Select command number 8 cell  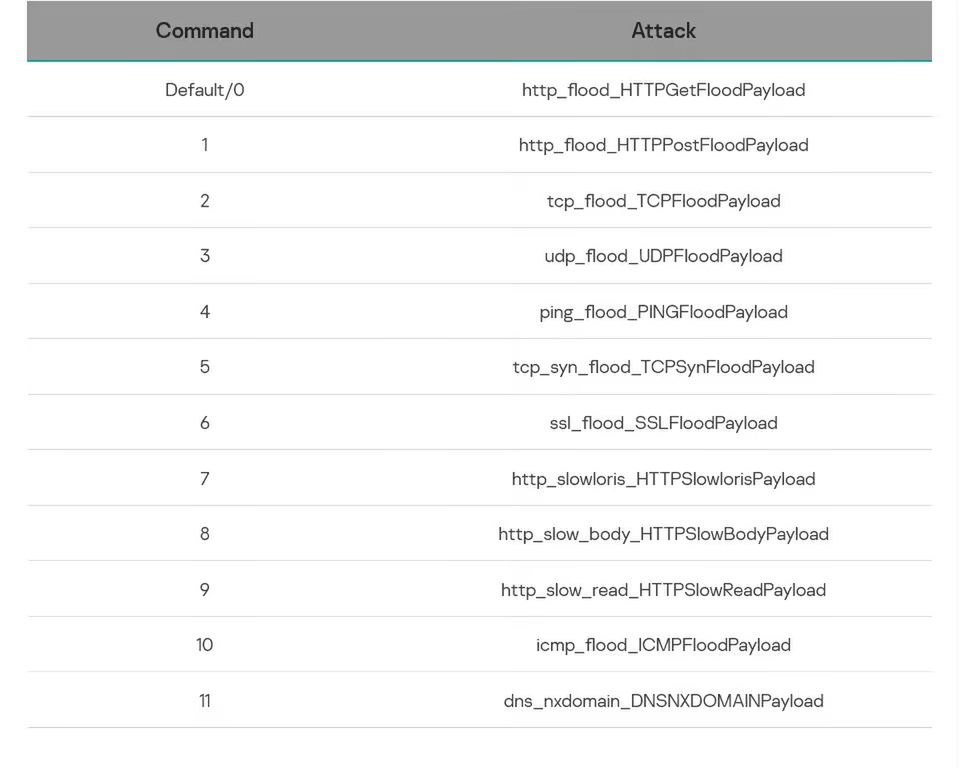tap(205, 534)
